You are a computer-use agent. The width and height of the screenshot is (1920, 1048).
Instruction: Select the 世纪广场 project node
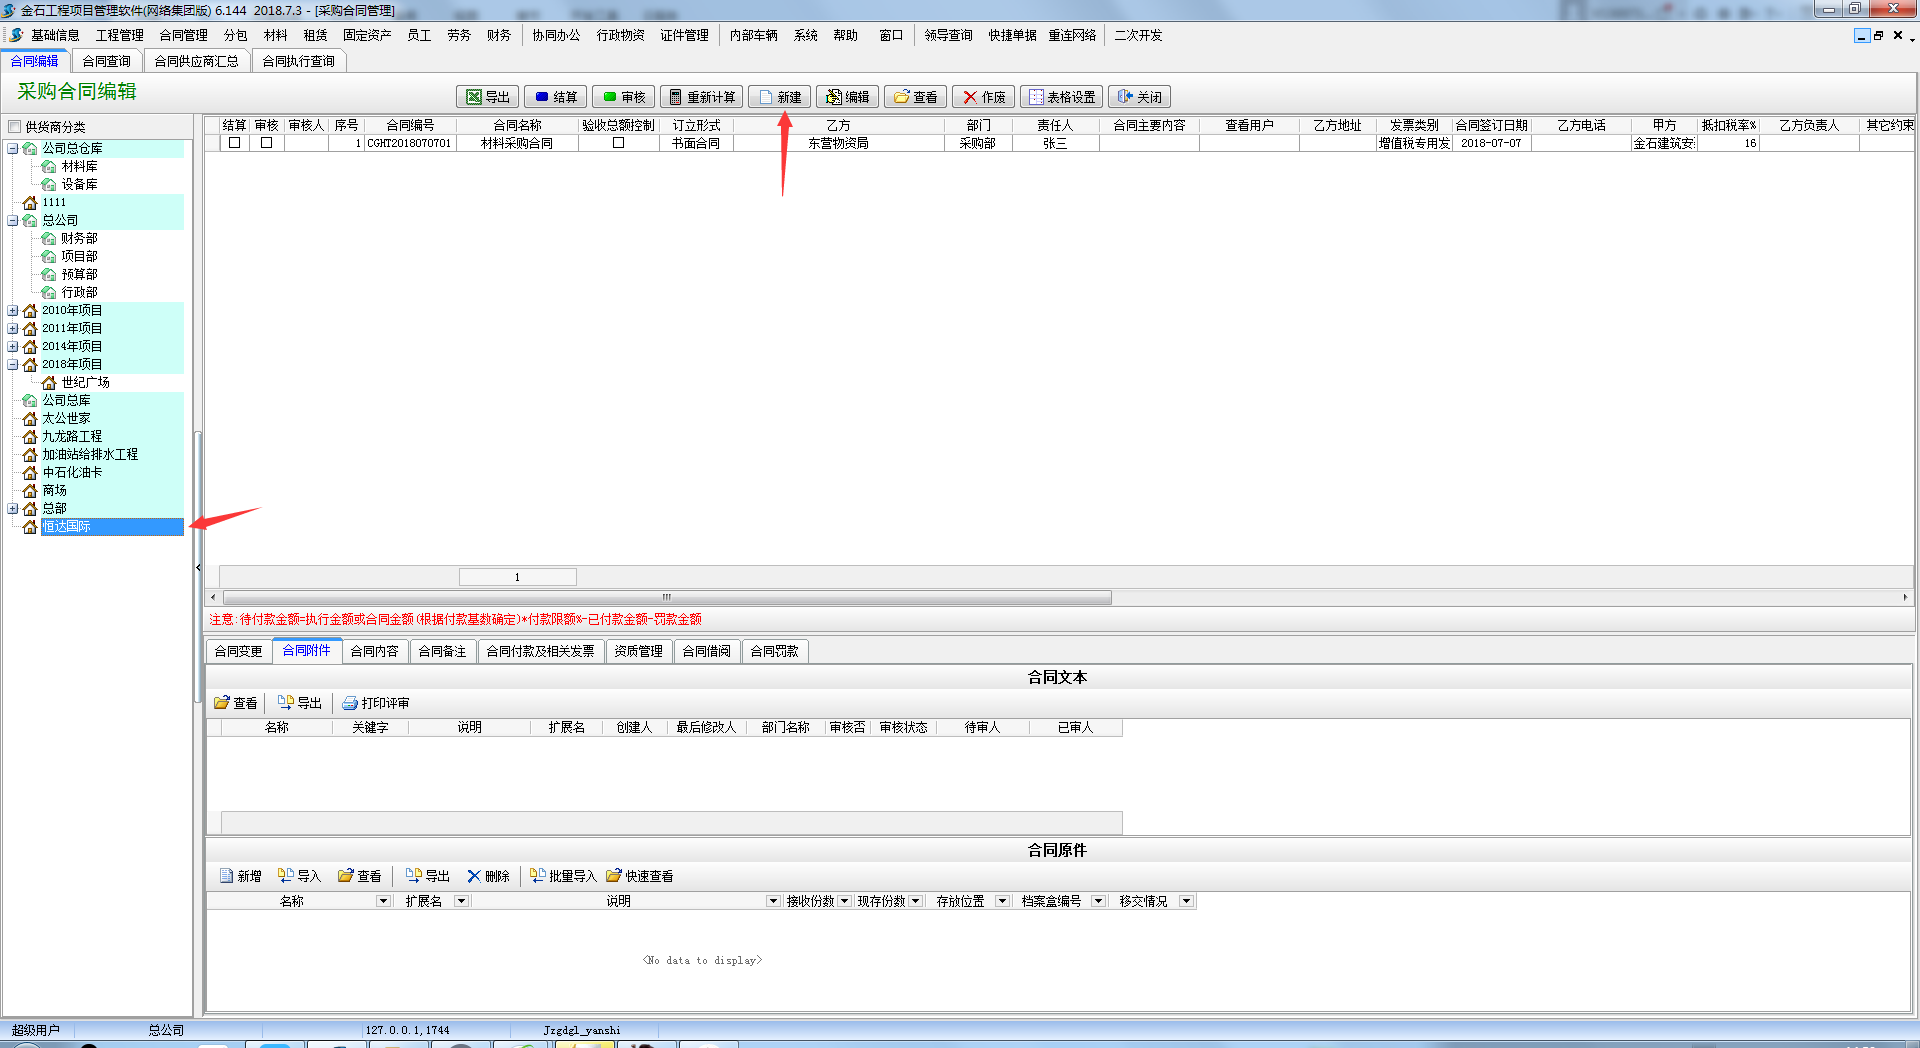[x=85, y=382]
